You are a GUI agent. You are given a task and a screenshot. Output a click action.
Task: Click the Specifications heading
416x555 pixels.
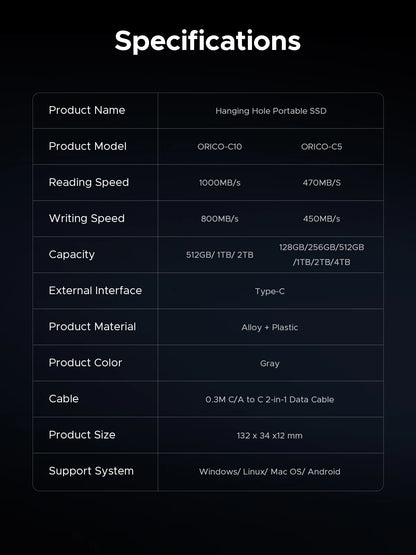click(x=208, y=41)
